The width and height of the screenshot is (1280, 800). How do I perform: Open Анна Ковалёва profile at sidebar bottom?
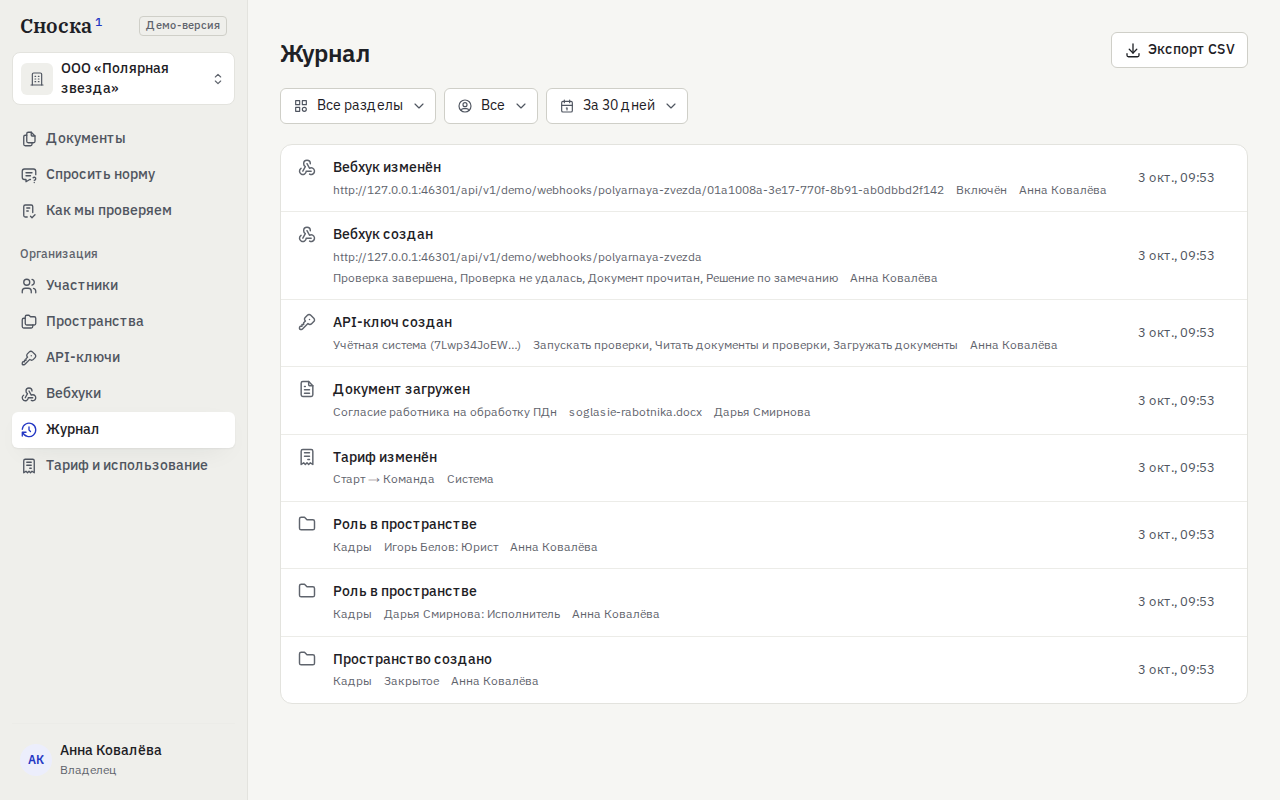tap(123, 760)
